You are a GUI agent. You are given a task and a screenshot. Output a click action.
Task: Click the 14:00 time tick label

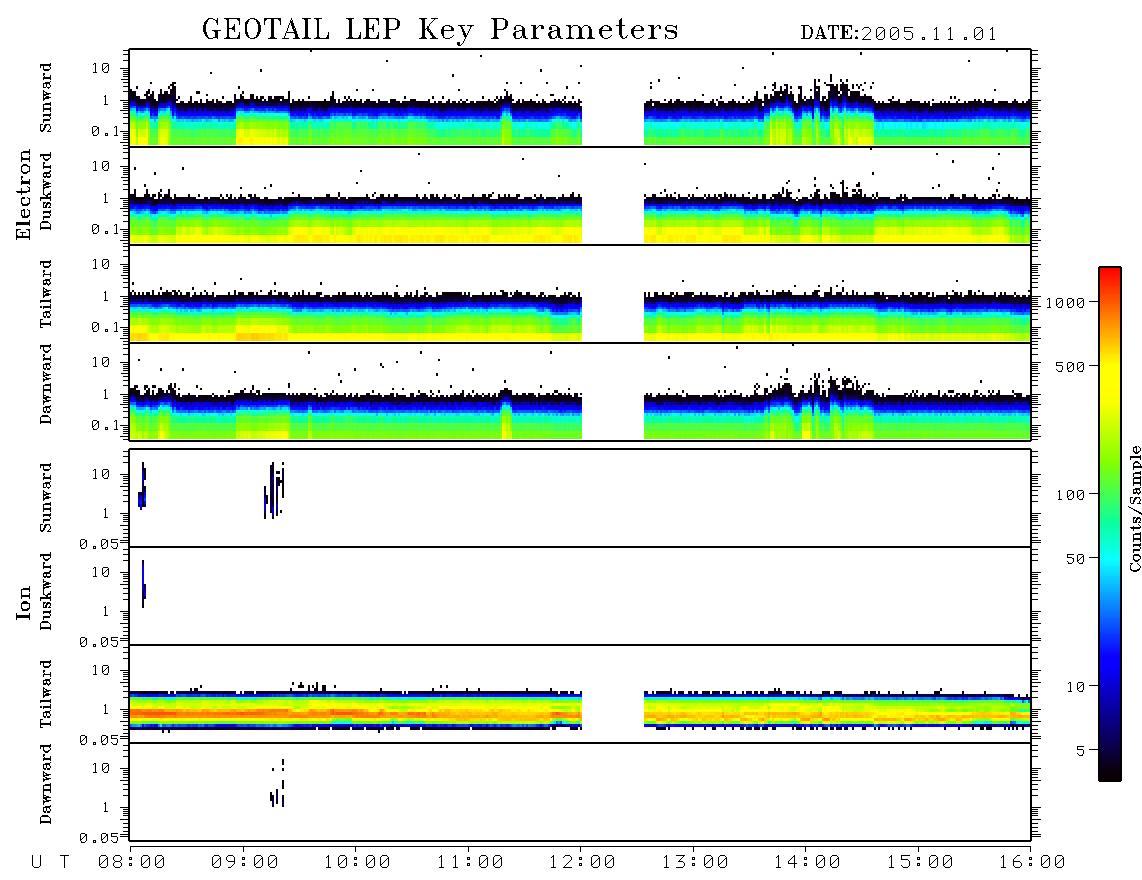[x=807, y=863]
